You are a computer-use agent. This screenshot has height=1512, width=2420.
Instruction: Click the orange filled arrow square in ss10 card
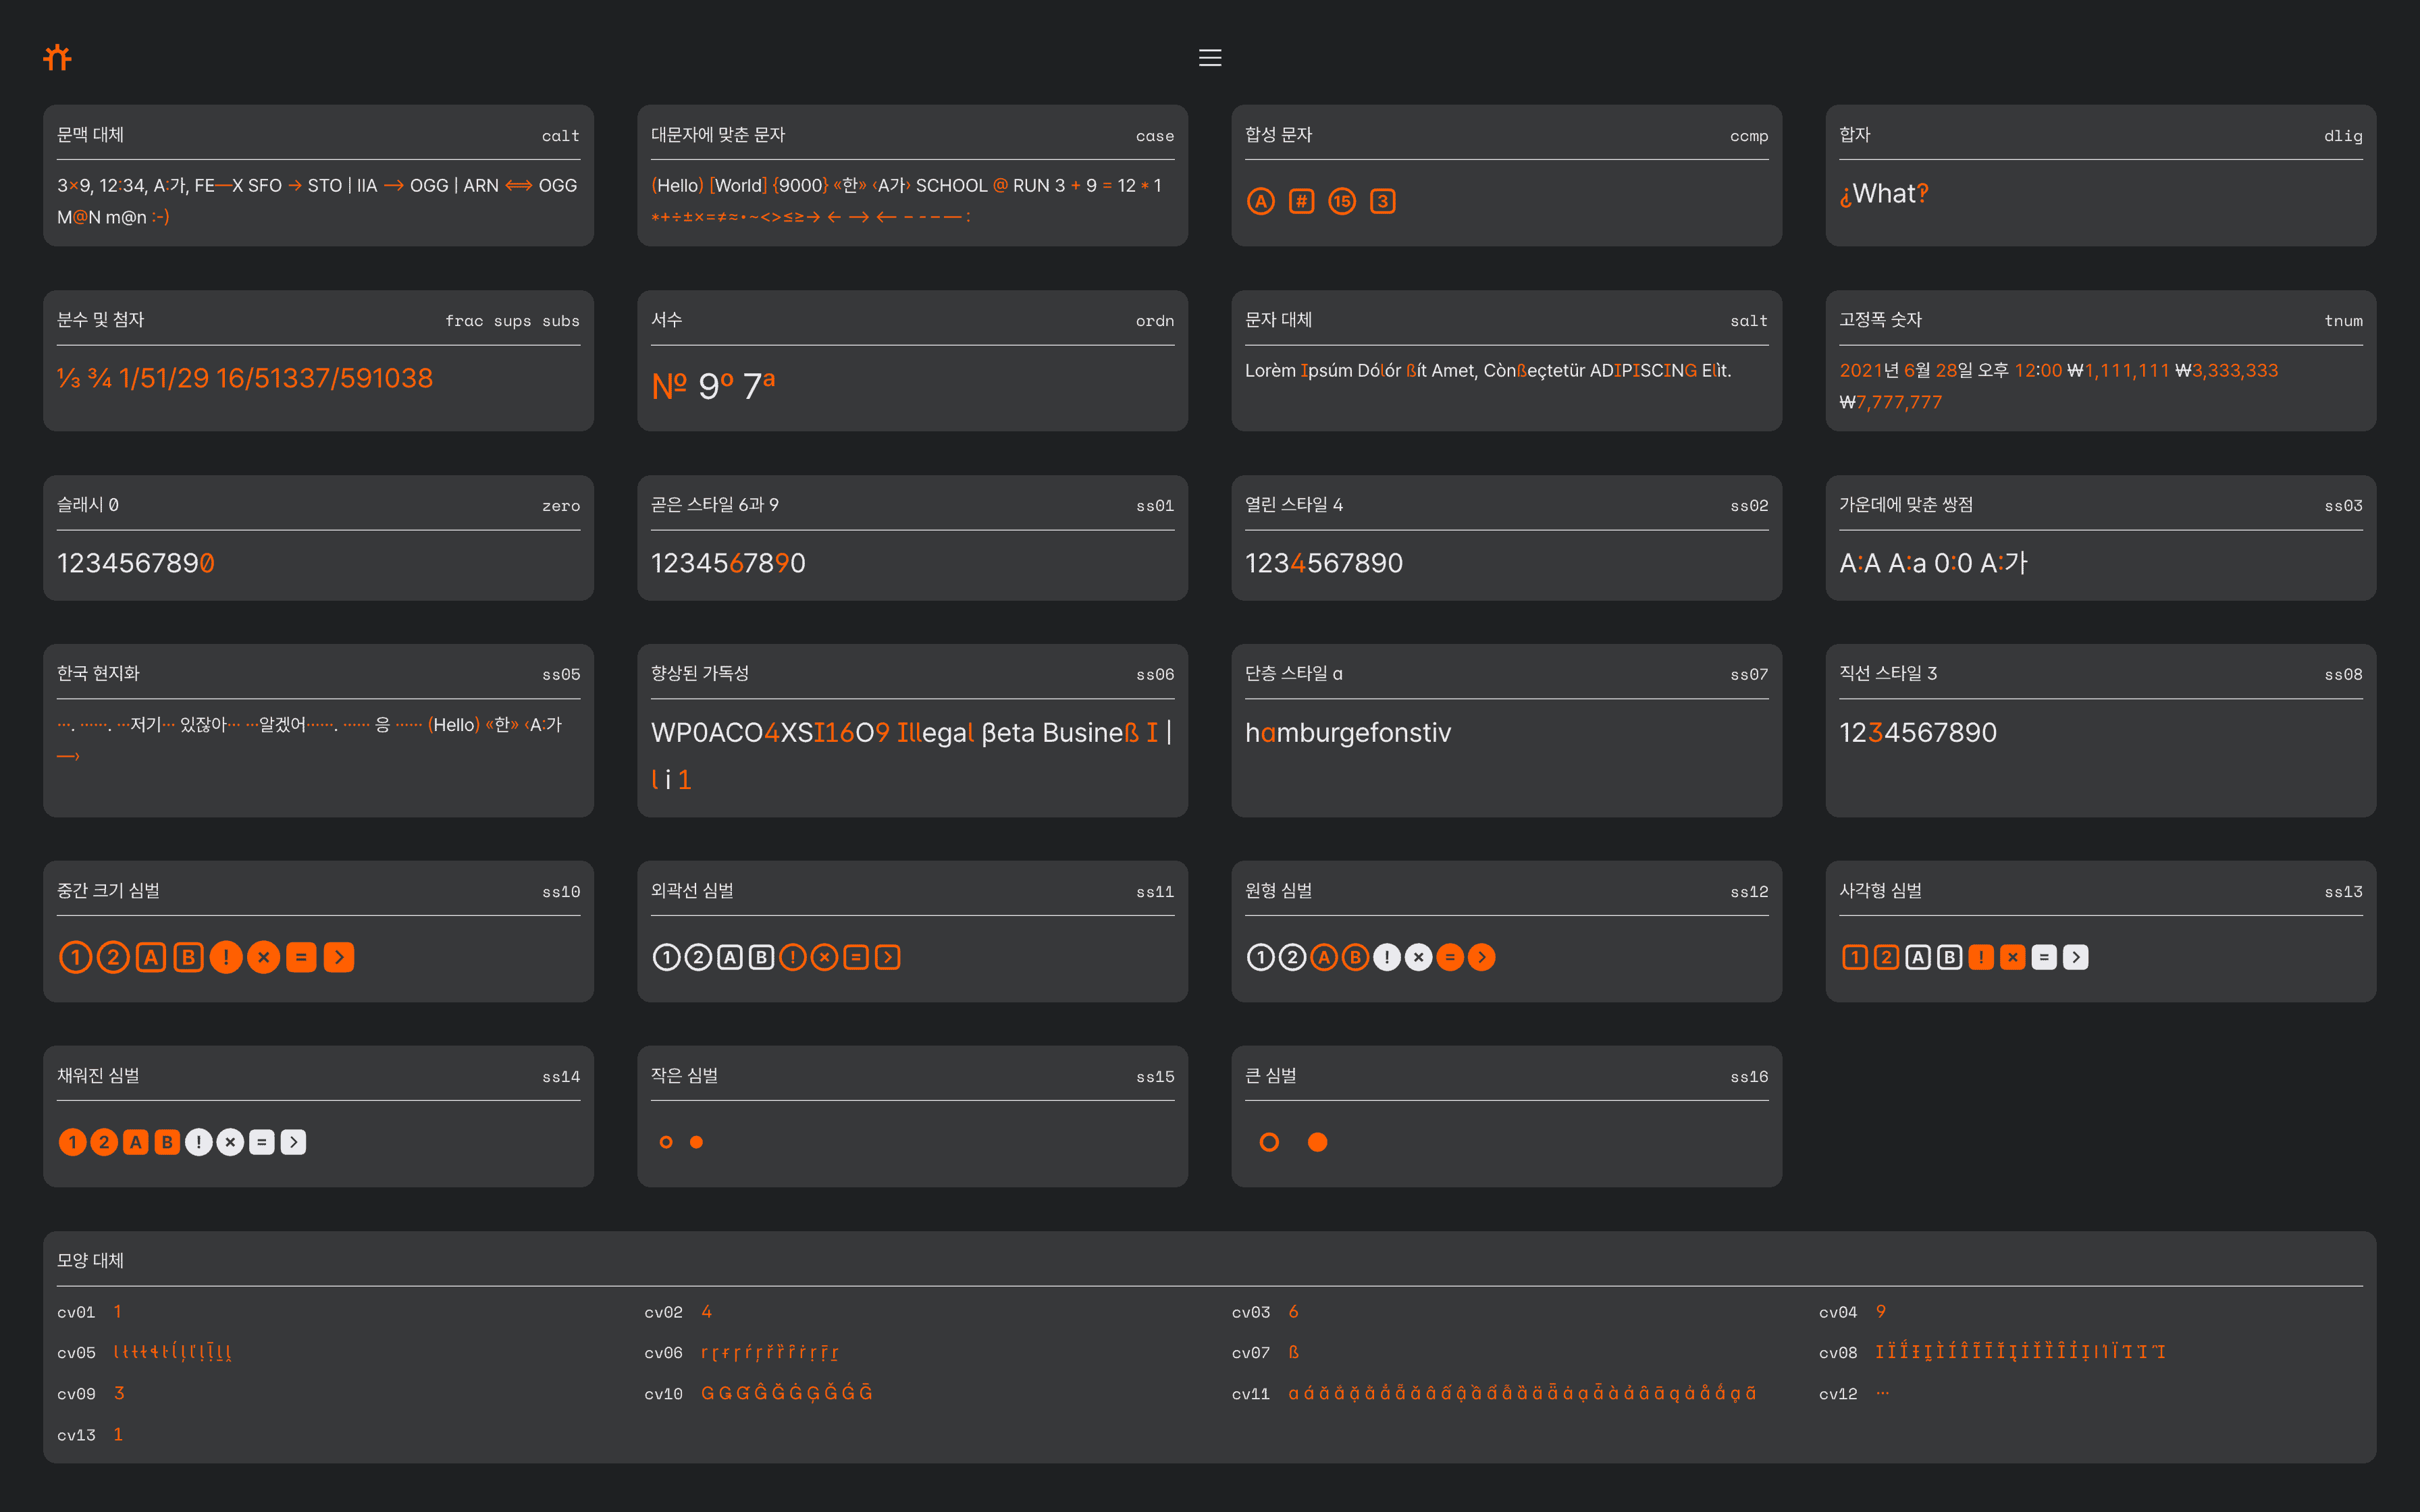click(339, 957)
